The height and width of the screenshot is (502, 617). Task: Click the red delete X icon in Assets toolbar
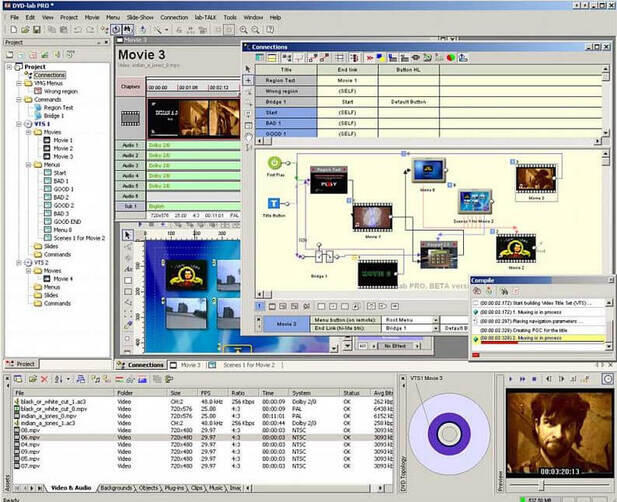(x=44, y=379)
